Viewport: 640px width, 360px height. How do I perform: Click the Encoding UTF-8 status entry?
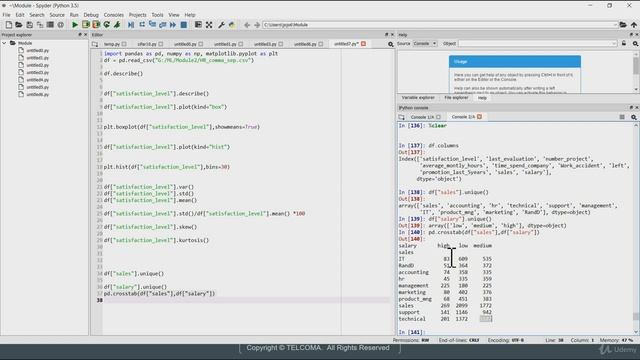(505, 340)
